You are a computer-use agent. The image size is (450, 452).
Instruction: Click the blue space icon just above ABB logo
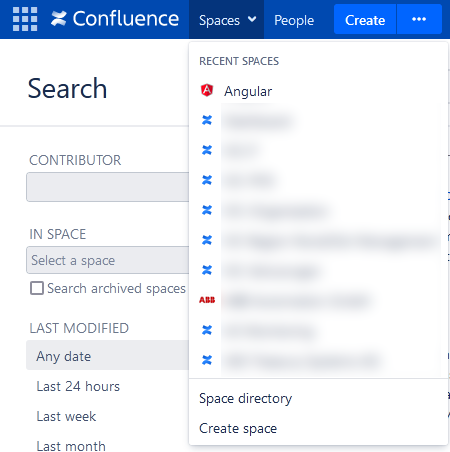pyautogui.click(x=207, y=270)
